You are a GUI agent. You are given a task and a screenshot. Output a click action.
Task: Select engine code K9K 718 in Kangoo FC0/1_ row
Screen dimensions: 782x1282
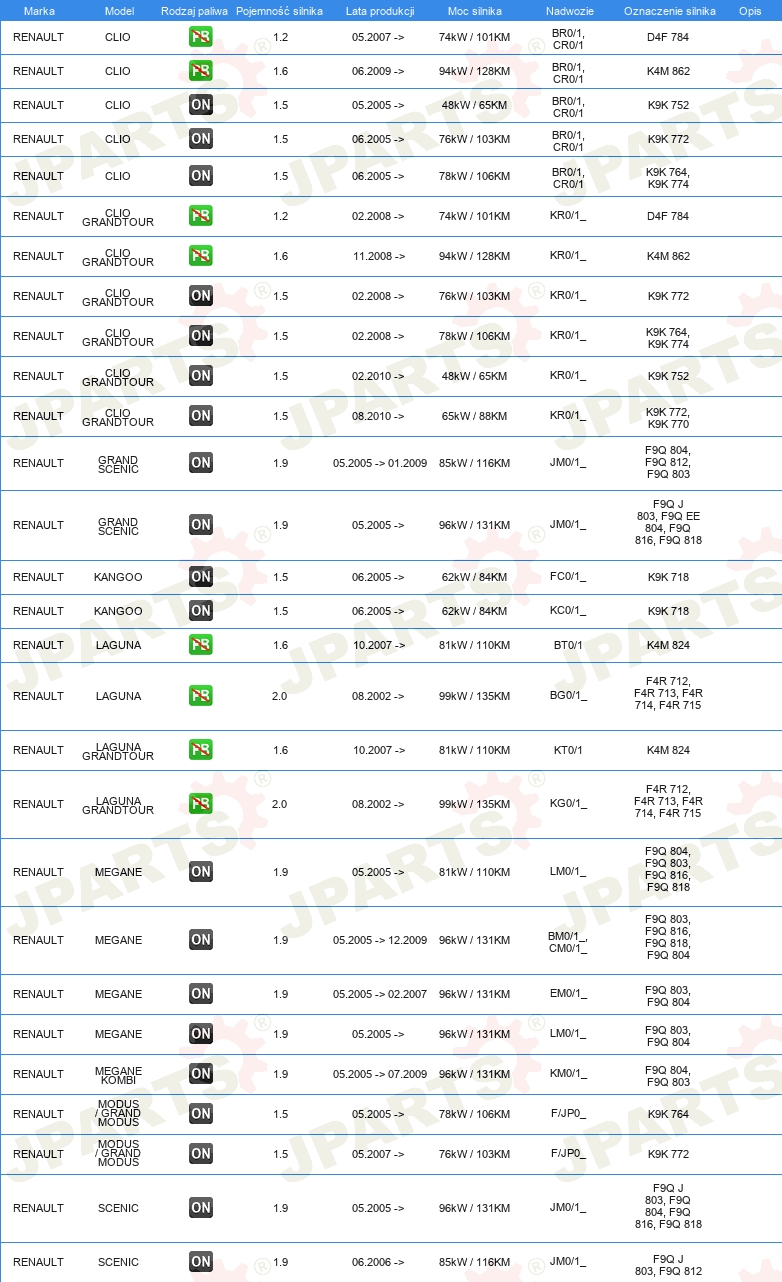coord(668,577)
